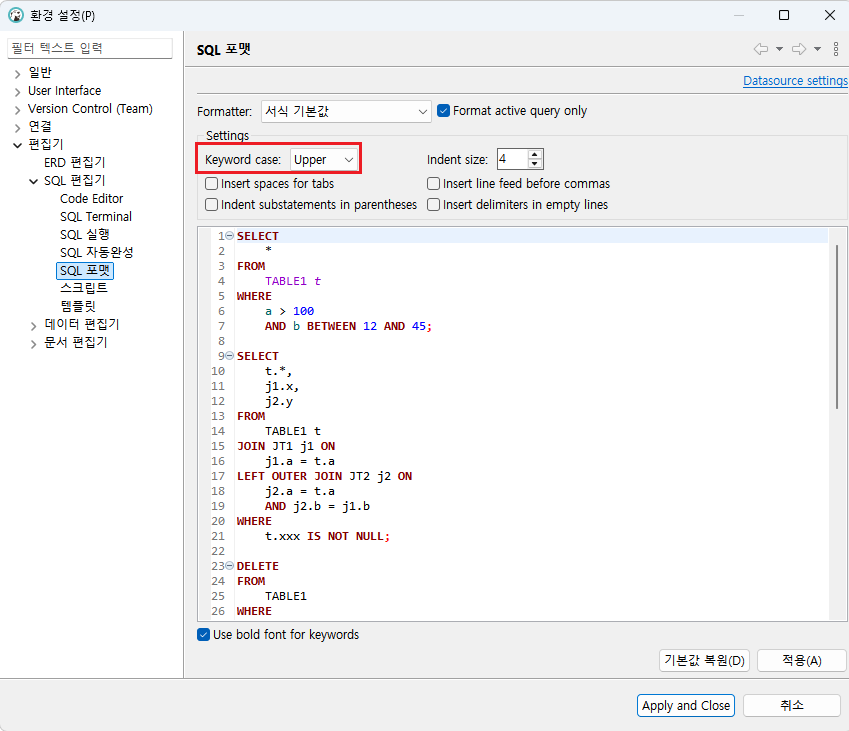Viewport: 849px width, 731px height.
Task: Click 'AND b BETWEEN 12 AND 45;' line
Action: pyautogui.click(x=348, y=326)
